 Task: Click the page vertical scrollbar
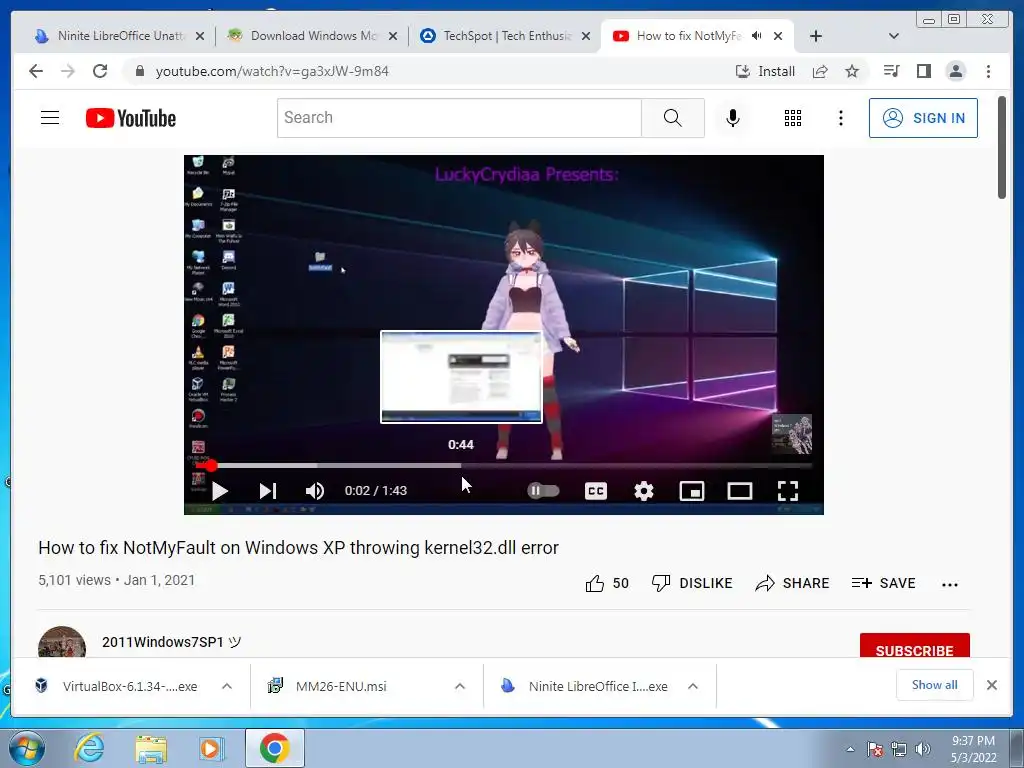click(1002, 148)
